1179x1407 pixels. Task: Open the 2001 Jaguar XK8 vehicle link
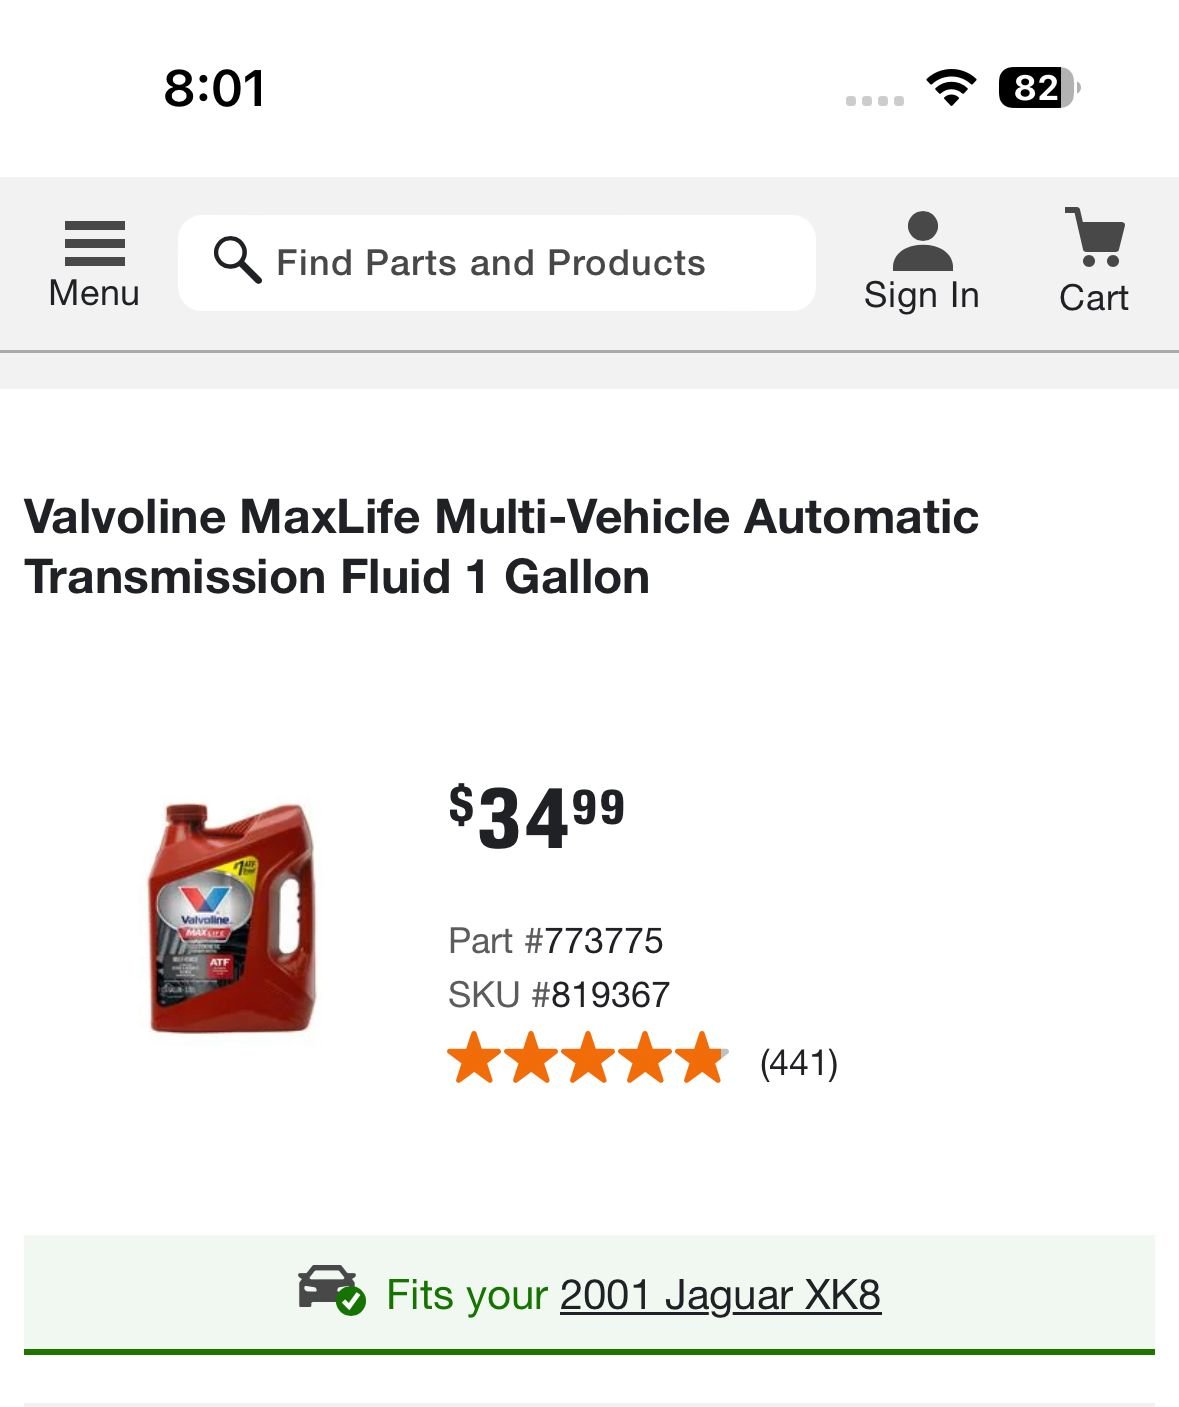(x=720, y=1295)
